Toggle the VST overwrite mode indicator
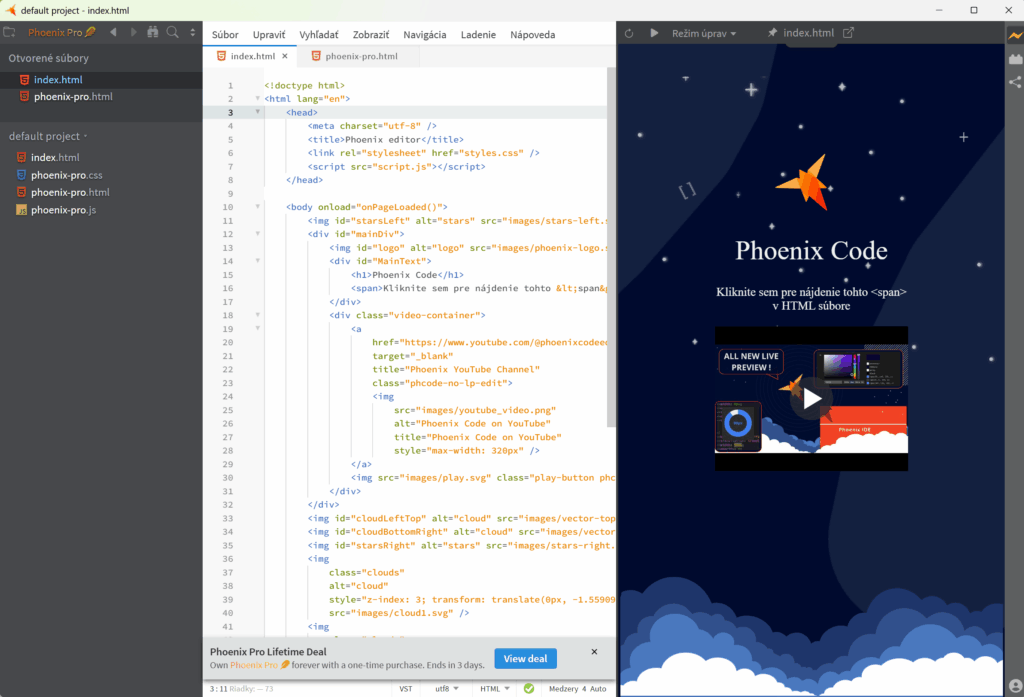This screenshot has height=697, width=1024. point(406,689)
